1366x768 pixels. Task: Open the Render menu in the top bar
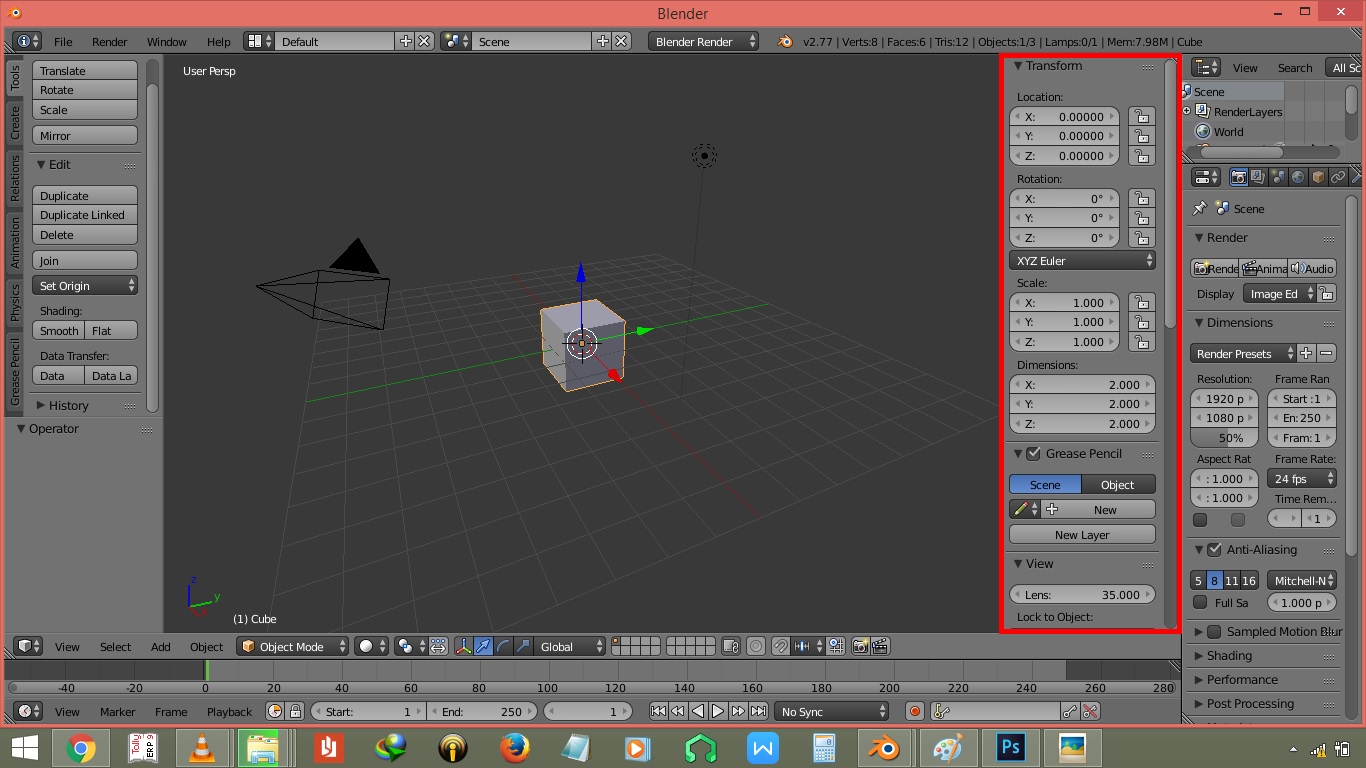click(110, 41)
